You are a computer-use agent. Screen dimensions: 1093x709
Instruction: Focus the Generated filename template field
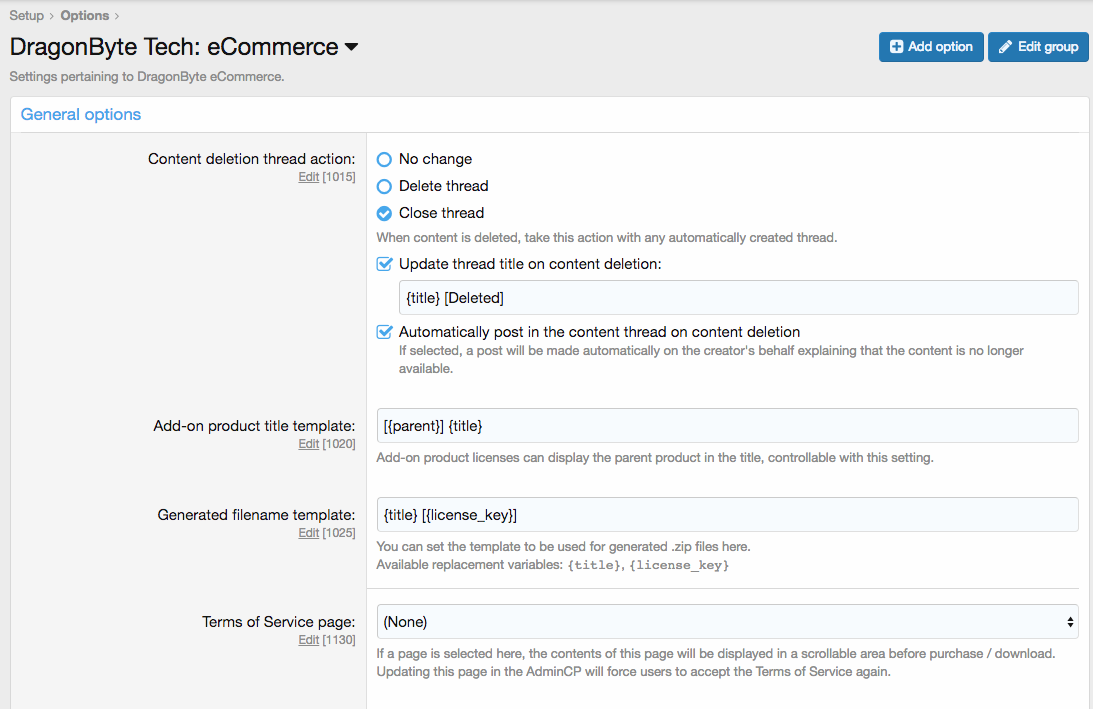[727, 514]
